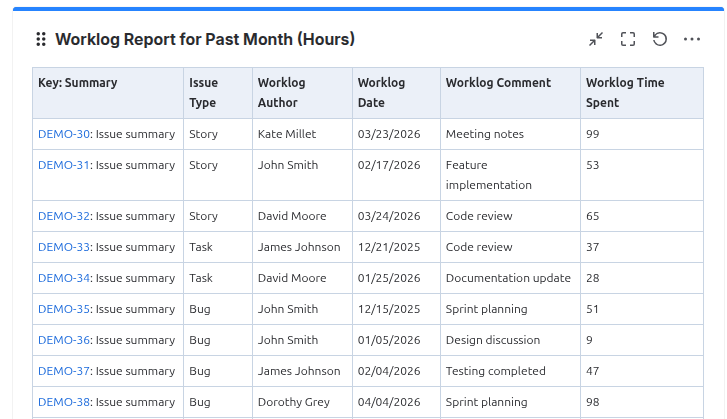The width and height of the screenshot is (727, 419).
Task: Select Sprint planning in the DEMO-38 row
Action: [x=486, y=402]
